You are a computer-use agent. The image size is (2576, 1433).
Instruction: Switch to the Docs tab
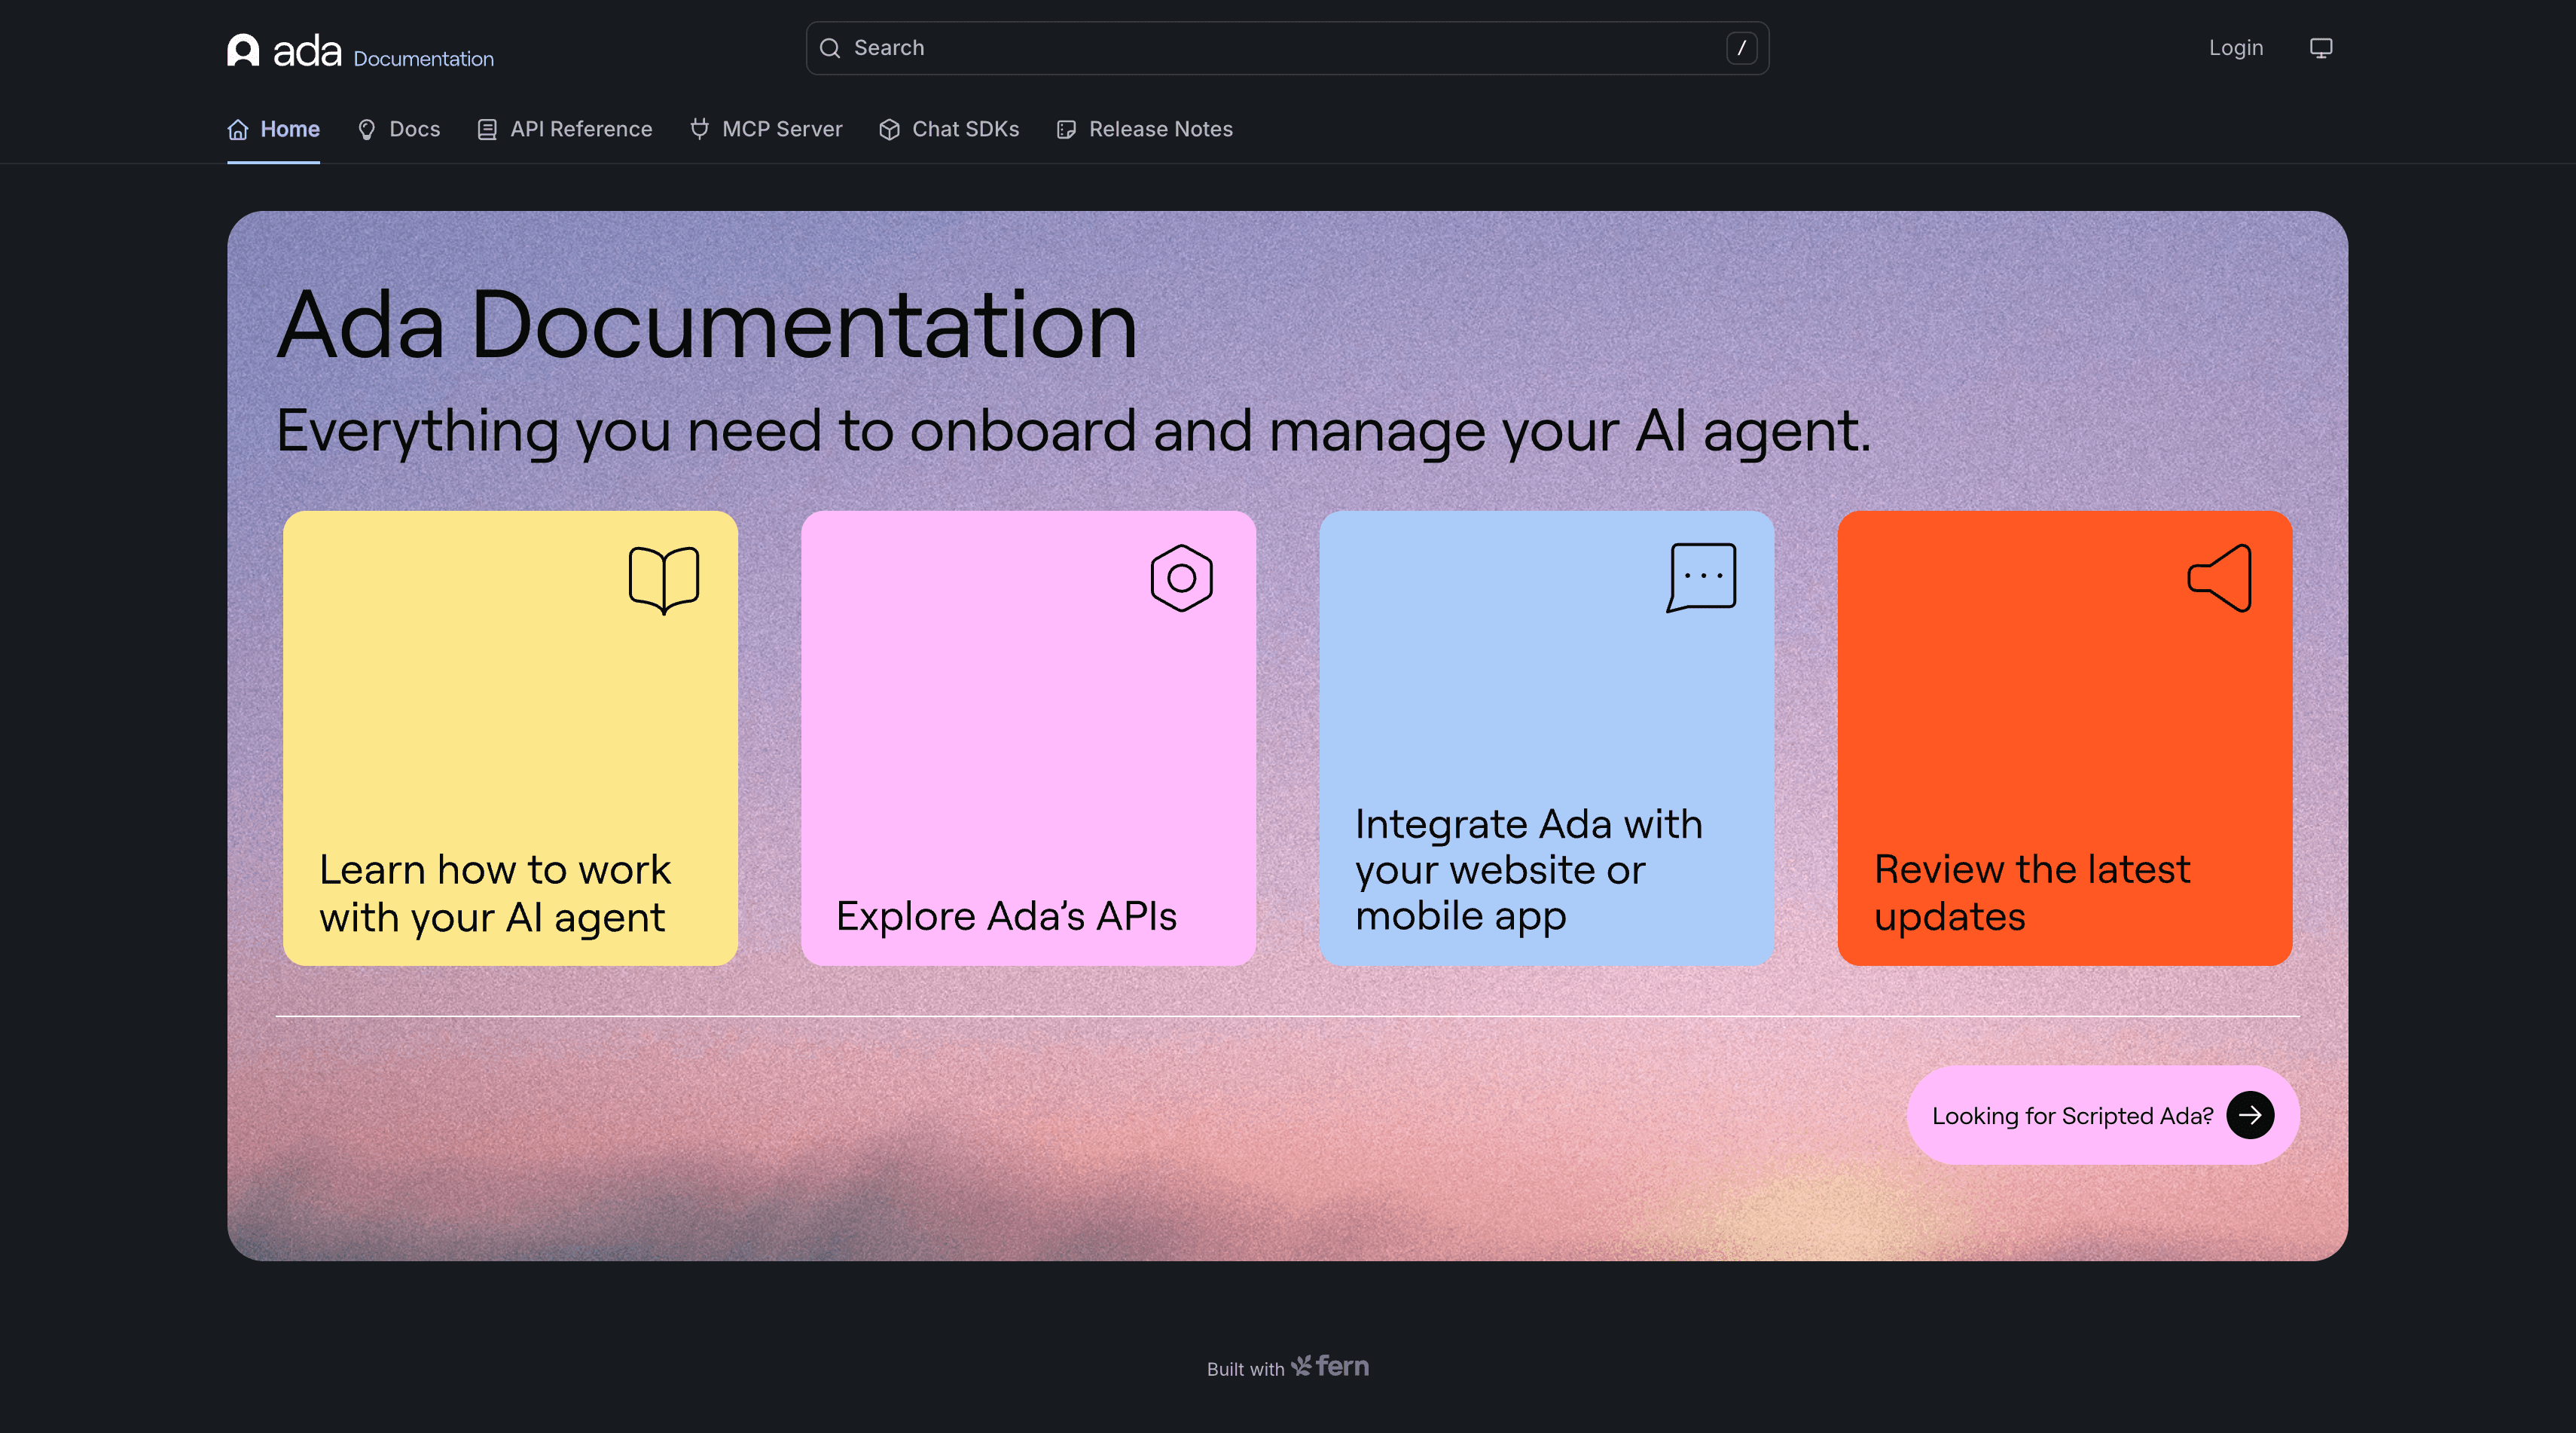[399, 129]
